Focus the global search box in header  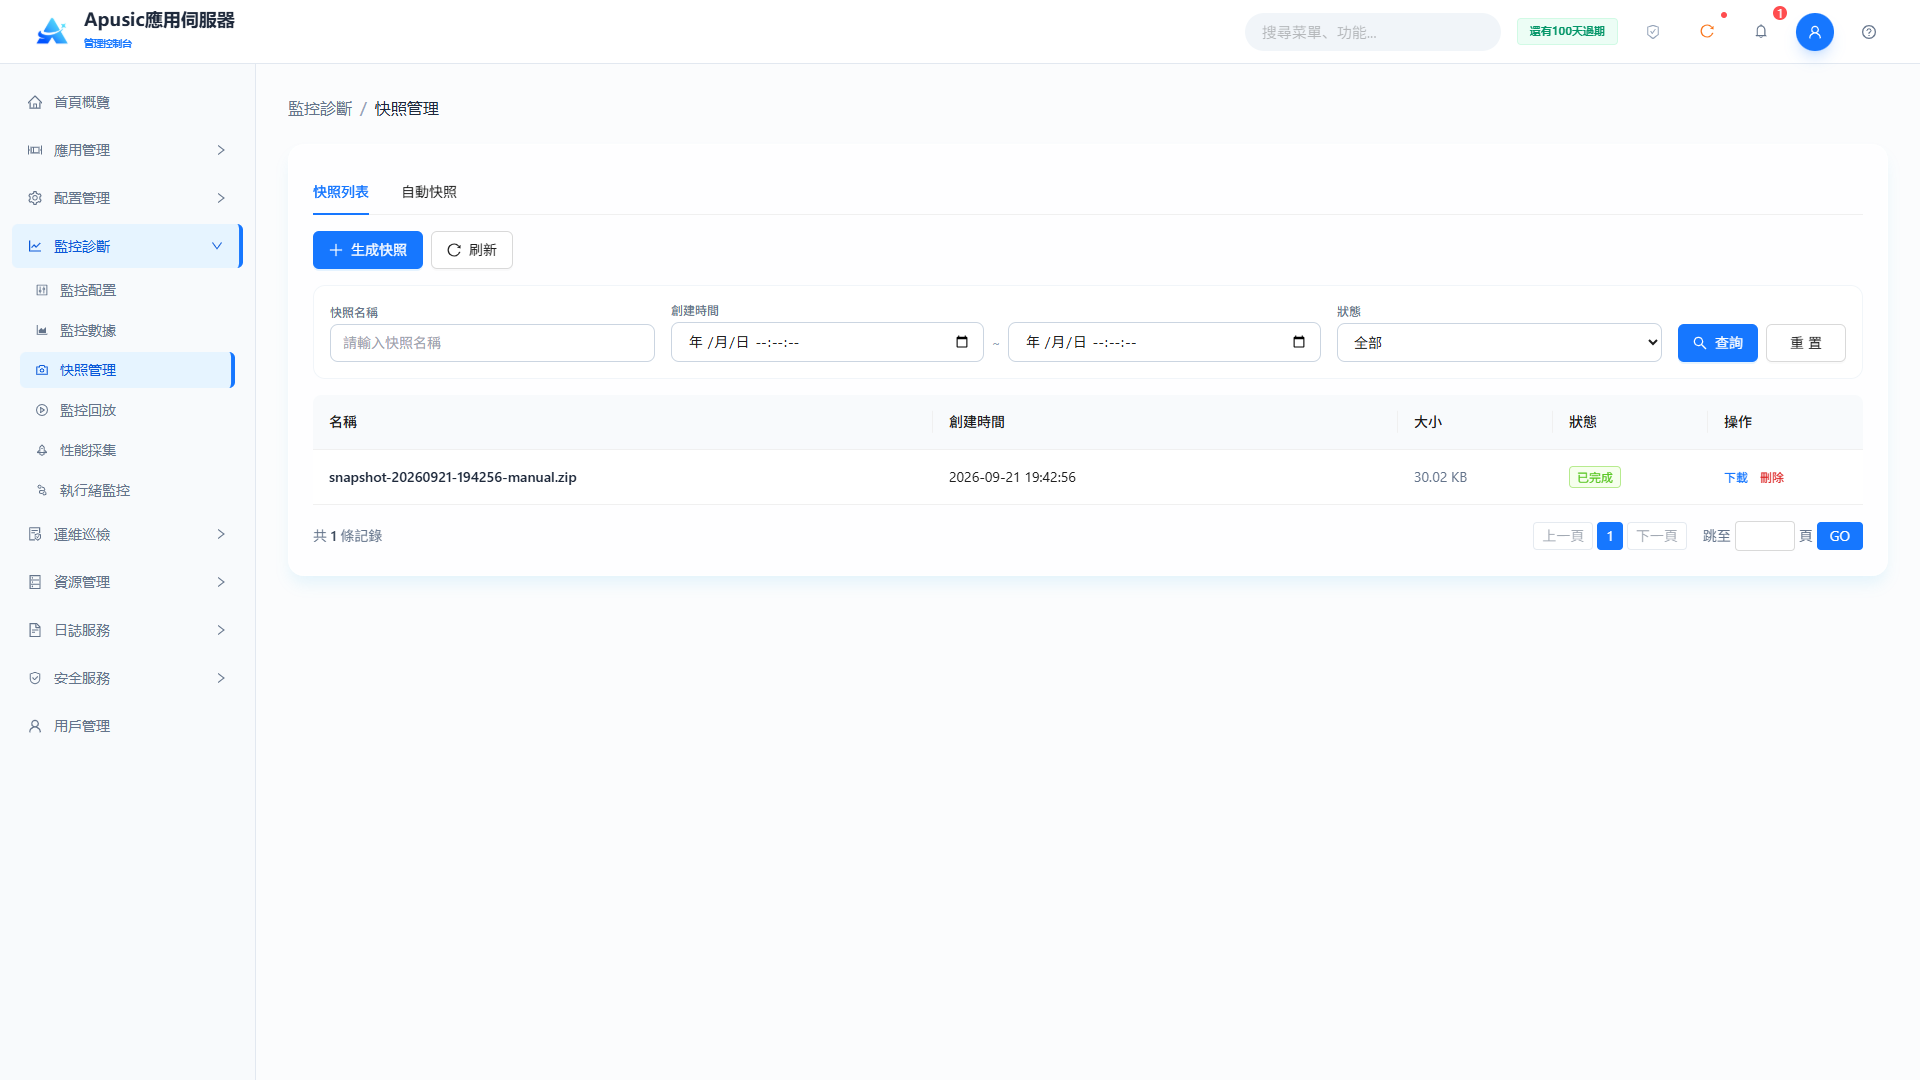coord(1372,32)
